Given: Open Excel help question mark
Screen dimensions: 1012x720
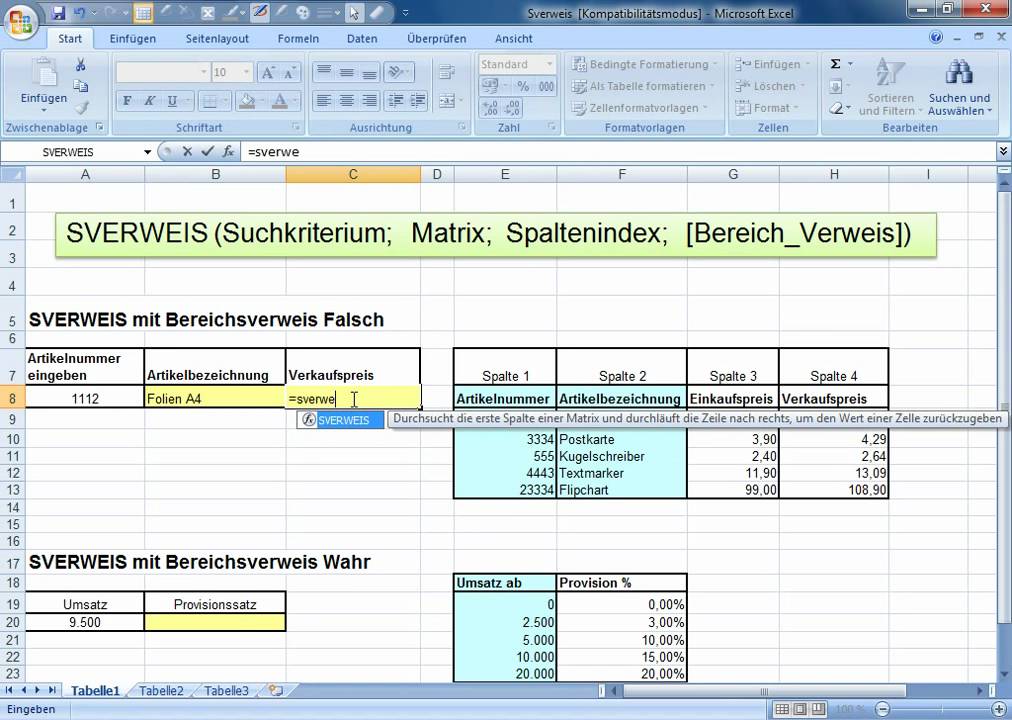Looking at the screenshot, I should pos(936,37).
